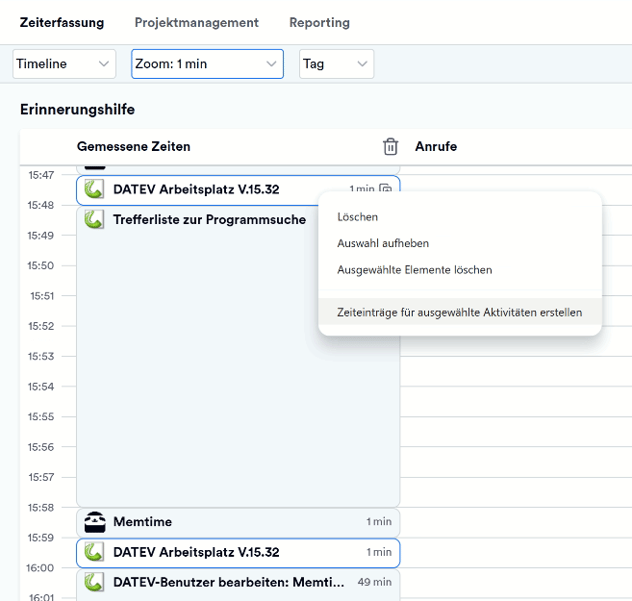Open the Reporting tab
The height and width of the screenshot is (601, 632).
pos(319,22)
